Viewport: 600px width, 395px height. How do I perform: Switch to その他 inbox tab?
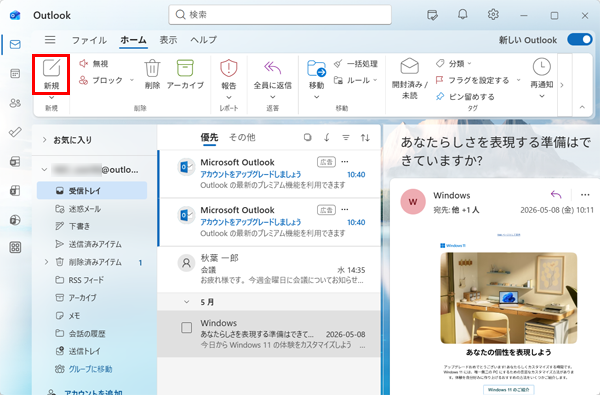[242, 137]
